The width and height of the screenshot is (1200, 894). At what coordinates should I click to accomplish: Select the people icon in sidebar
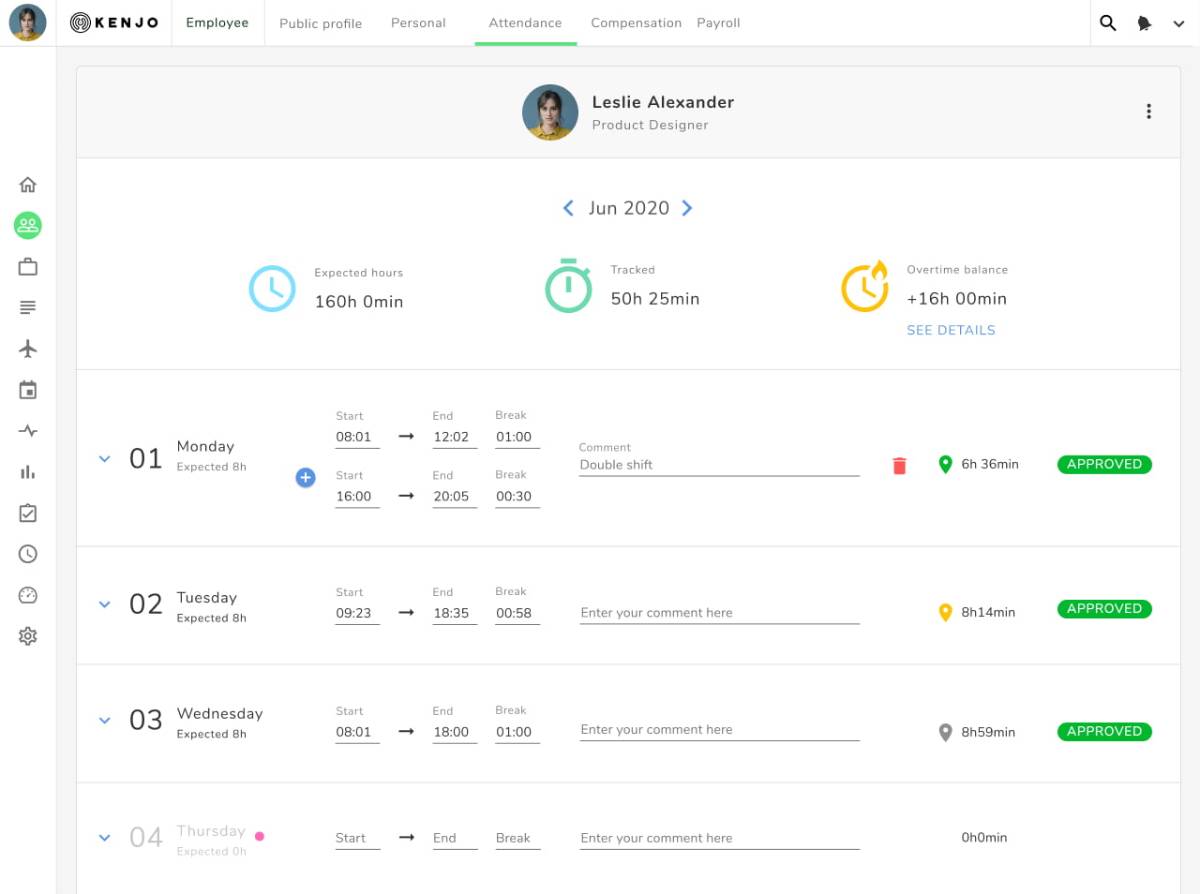coord(28,225)
